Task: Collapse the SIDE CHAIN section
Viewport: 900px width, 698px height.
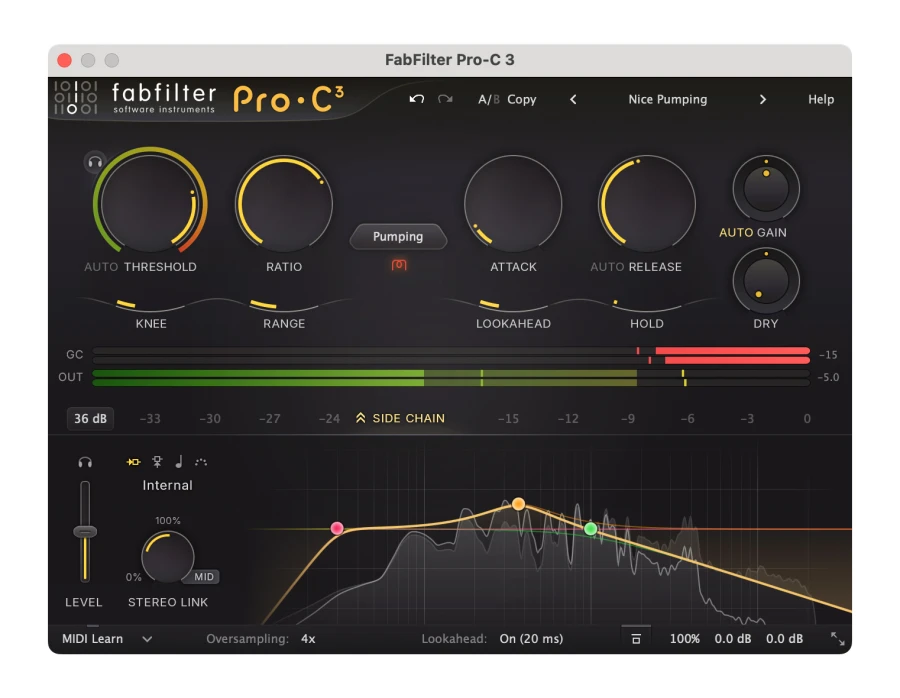Action: pos(400,418)
